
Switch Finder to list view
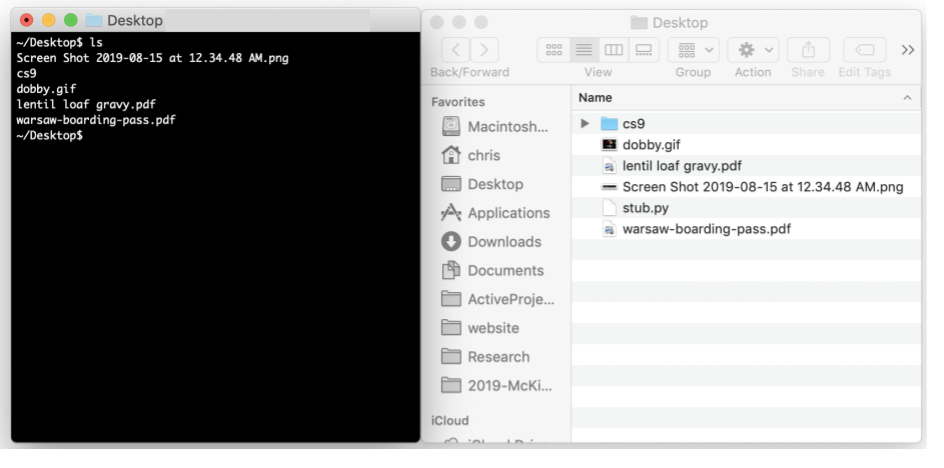583,50
